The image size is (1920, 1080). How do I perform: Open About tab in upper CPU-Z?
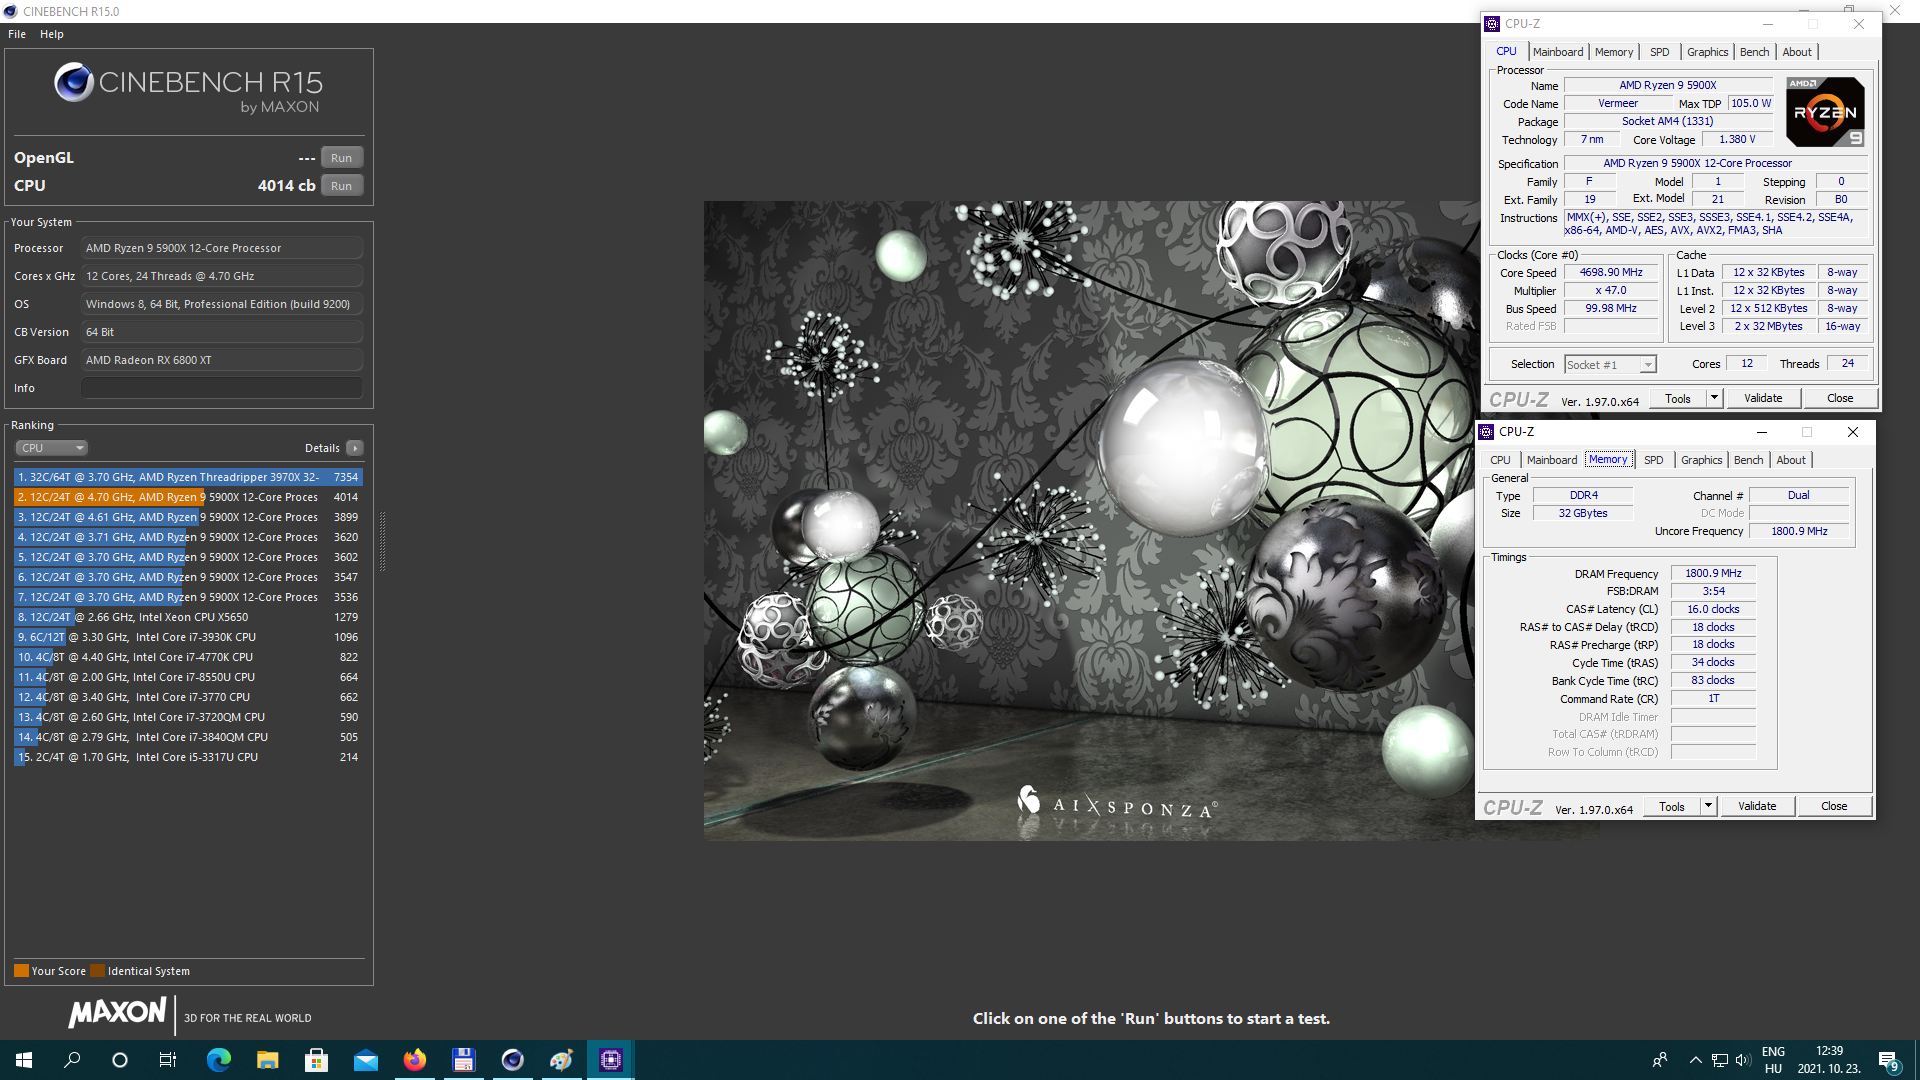coord(1797,52)
